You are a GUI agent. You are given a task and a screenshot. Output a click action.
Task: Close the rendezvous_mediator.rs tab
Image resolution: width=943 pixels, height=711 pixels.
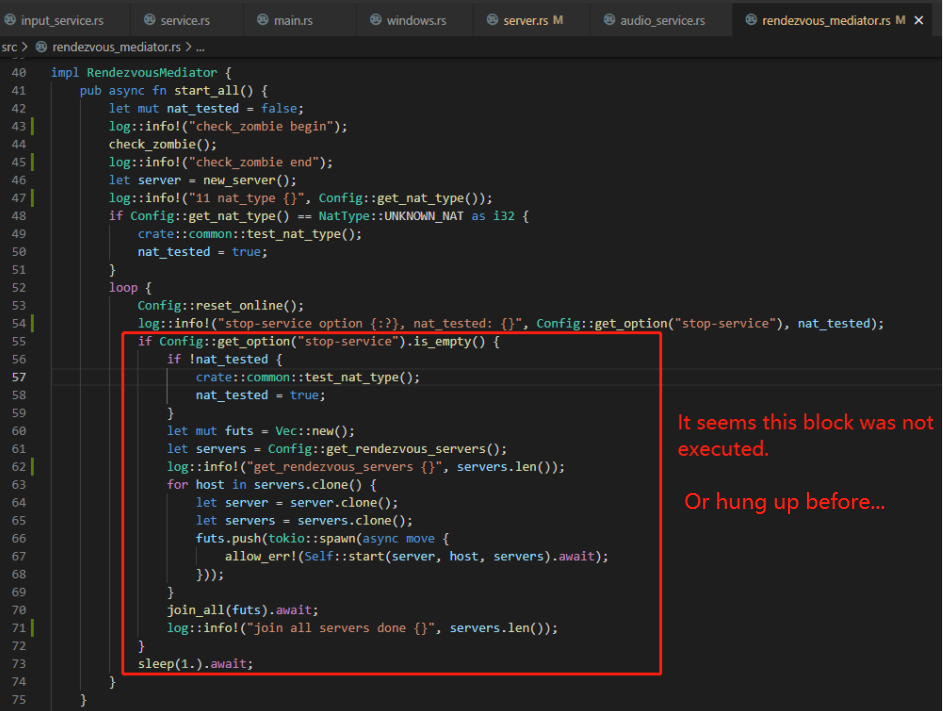pyautogui.click(x=918, y=18)
